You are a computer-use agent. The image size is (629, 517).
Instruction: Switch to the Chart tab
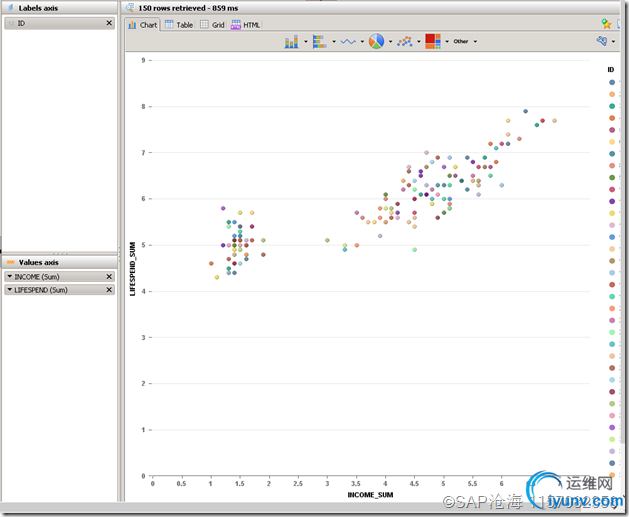point(143,25)
